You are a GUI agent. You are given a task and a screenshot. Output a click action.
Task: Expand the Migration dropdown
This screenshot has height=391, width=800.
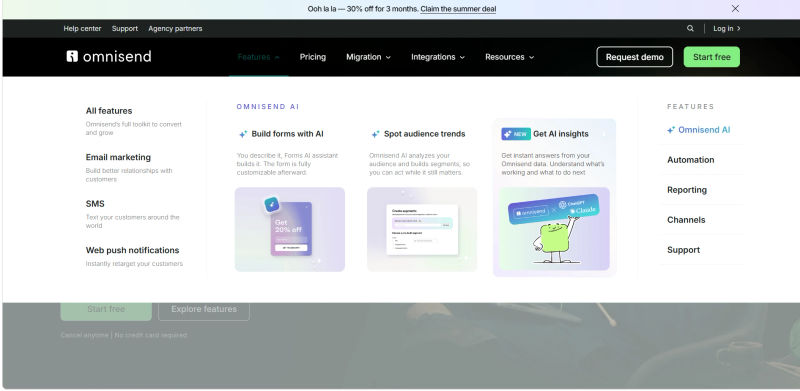point(368,57)
